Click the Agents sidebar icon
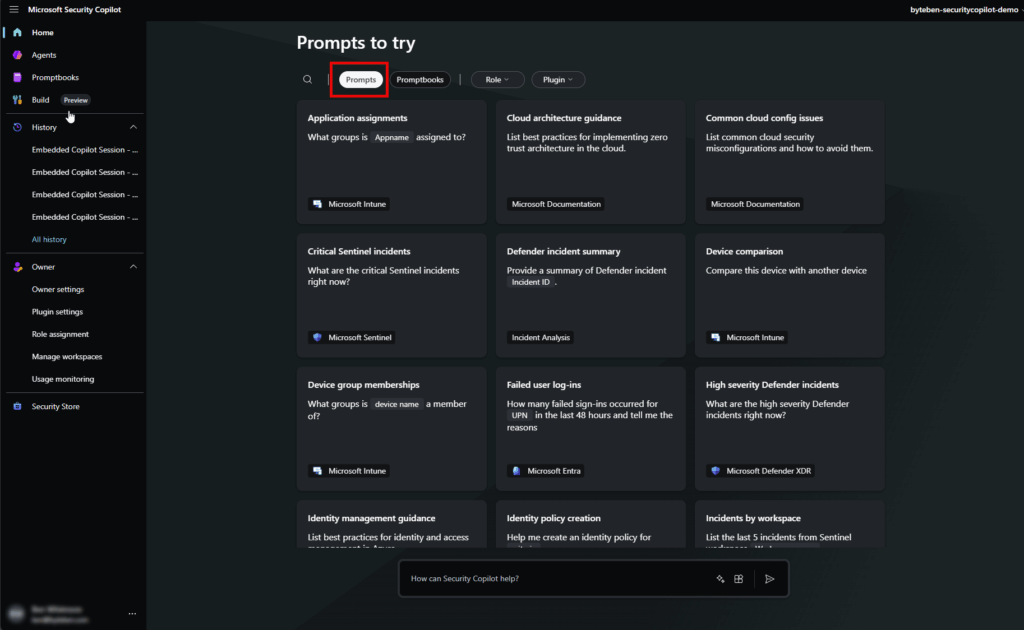This screenshot has width=1024, height=630. tap(17, 55)
